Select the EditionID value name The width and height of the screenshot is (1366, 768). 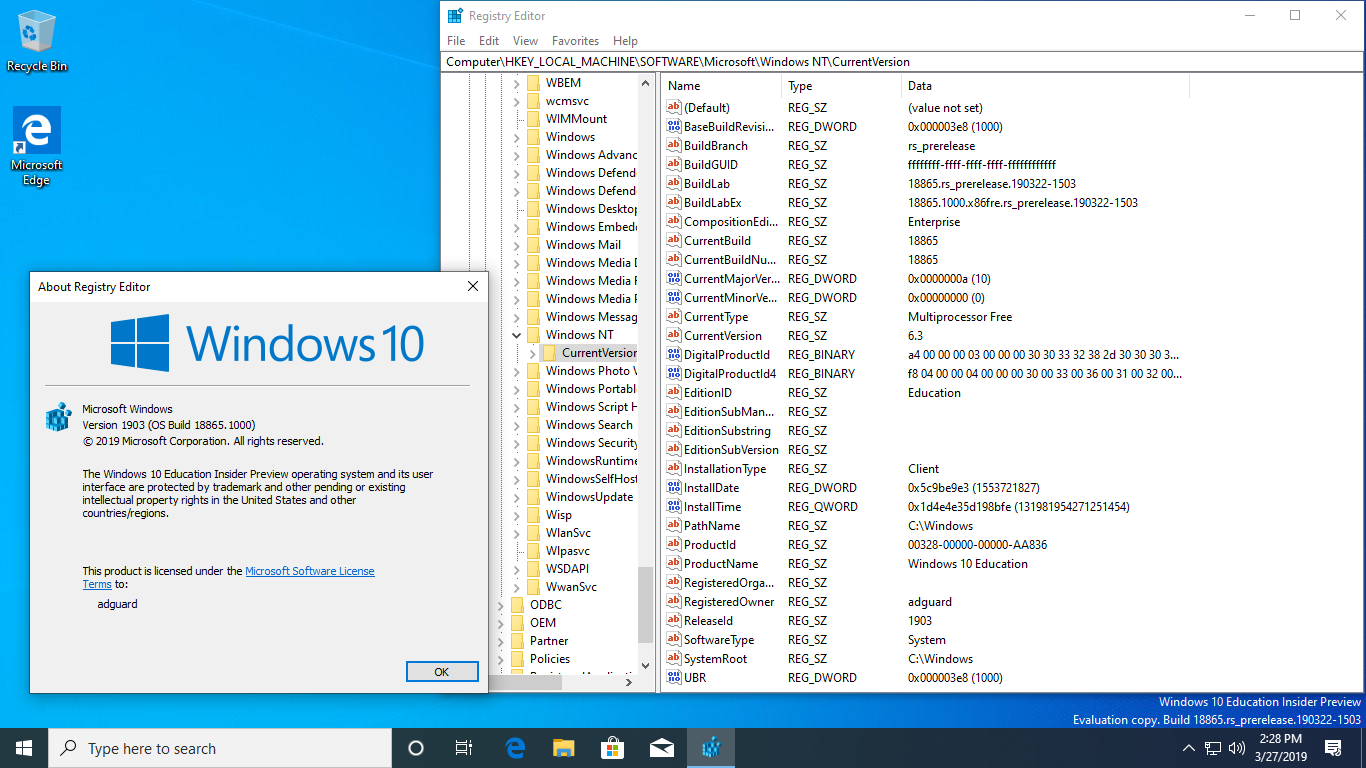(x=708, y=393)
